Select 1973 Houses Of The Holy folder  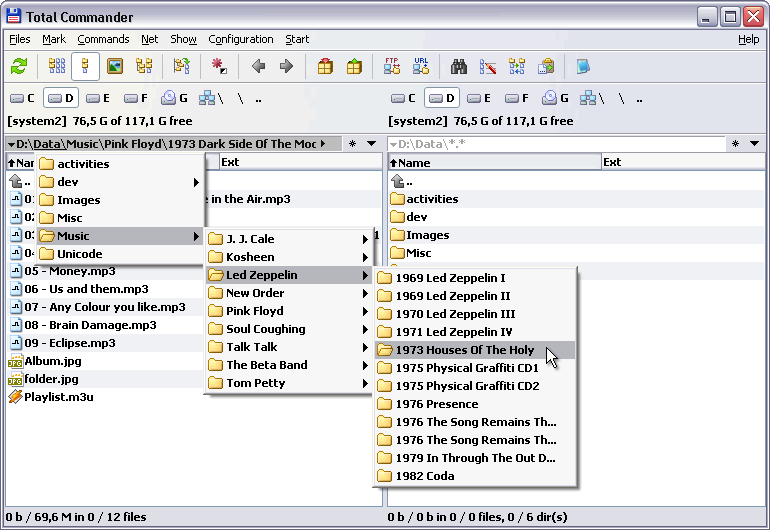click(x=464, y=350)
